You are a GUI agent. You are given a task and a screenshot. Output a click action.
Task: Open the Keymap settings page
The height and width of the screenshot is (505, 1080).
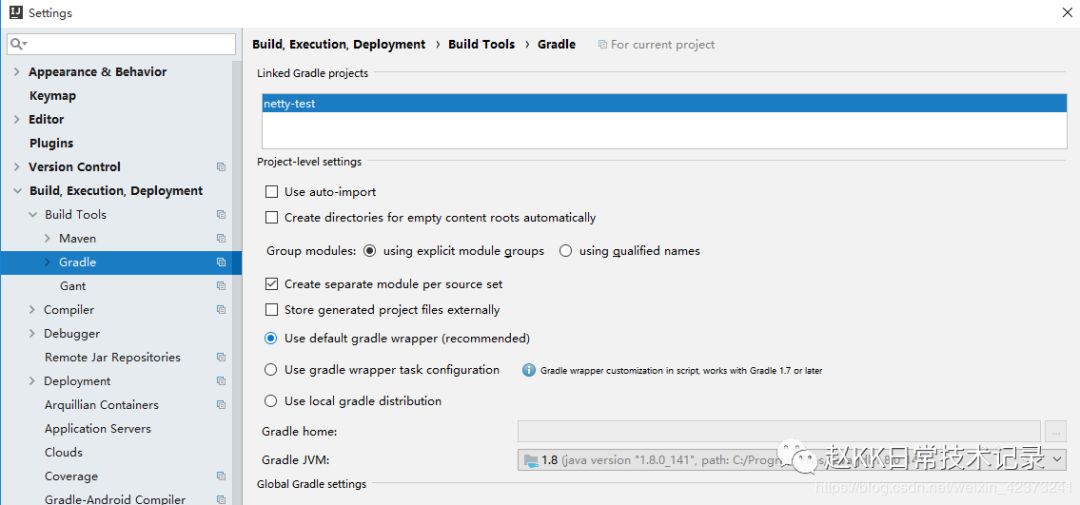coord(52,96)
